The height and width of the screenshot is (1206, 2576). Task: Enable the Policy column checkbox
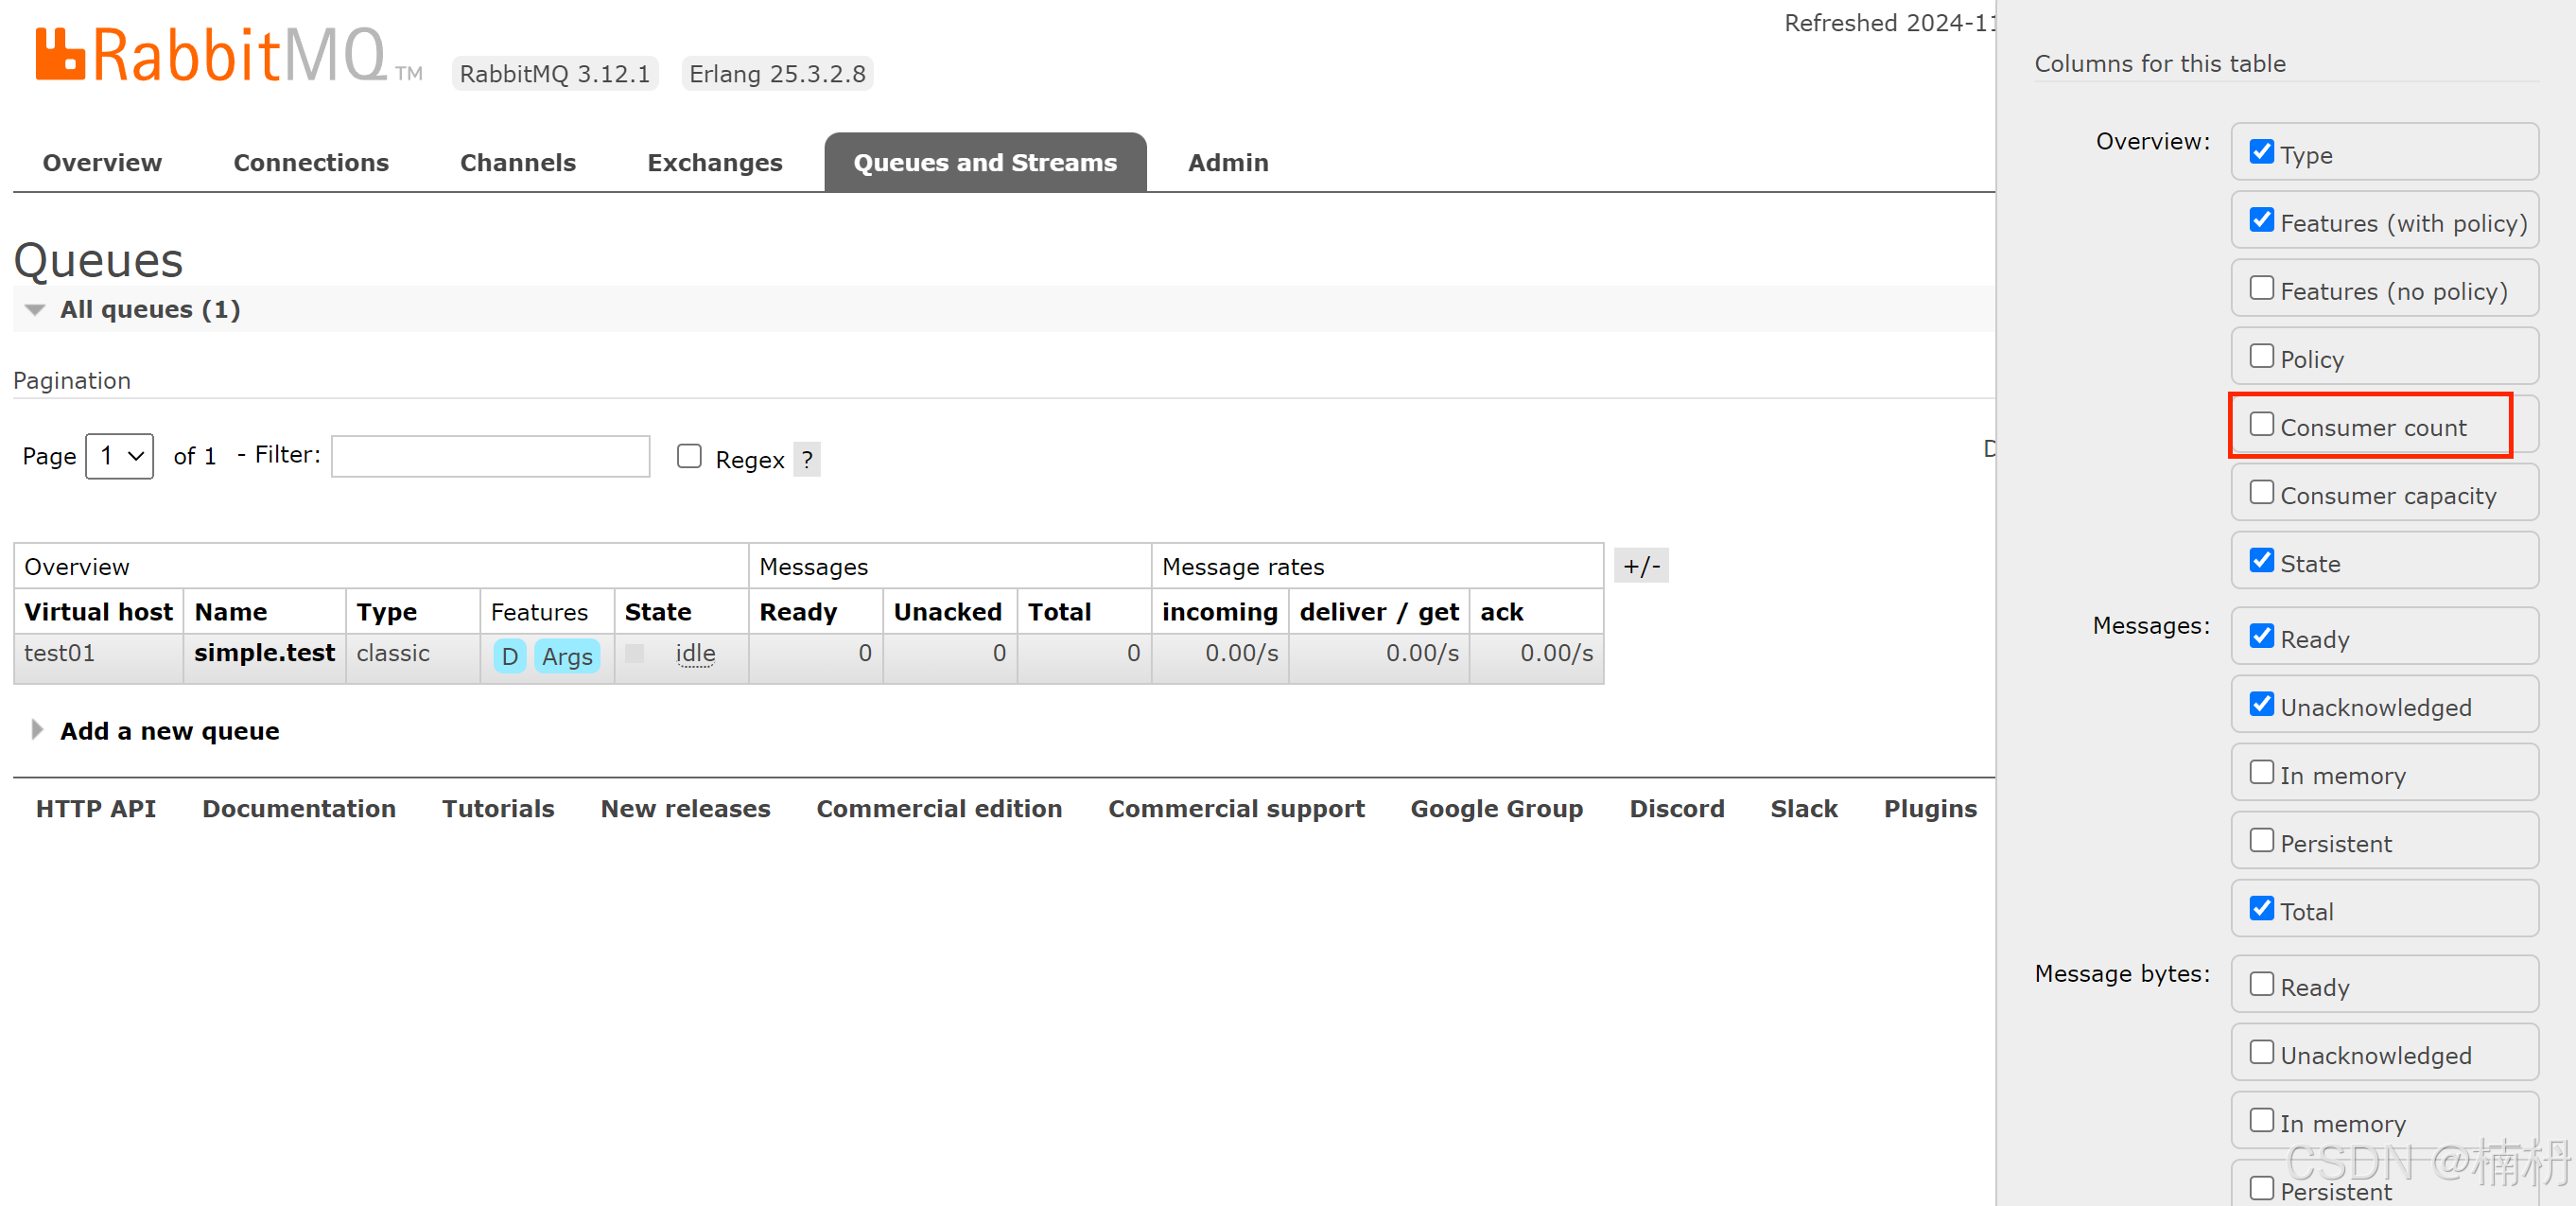click(x=2261, y=357)
